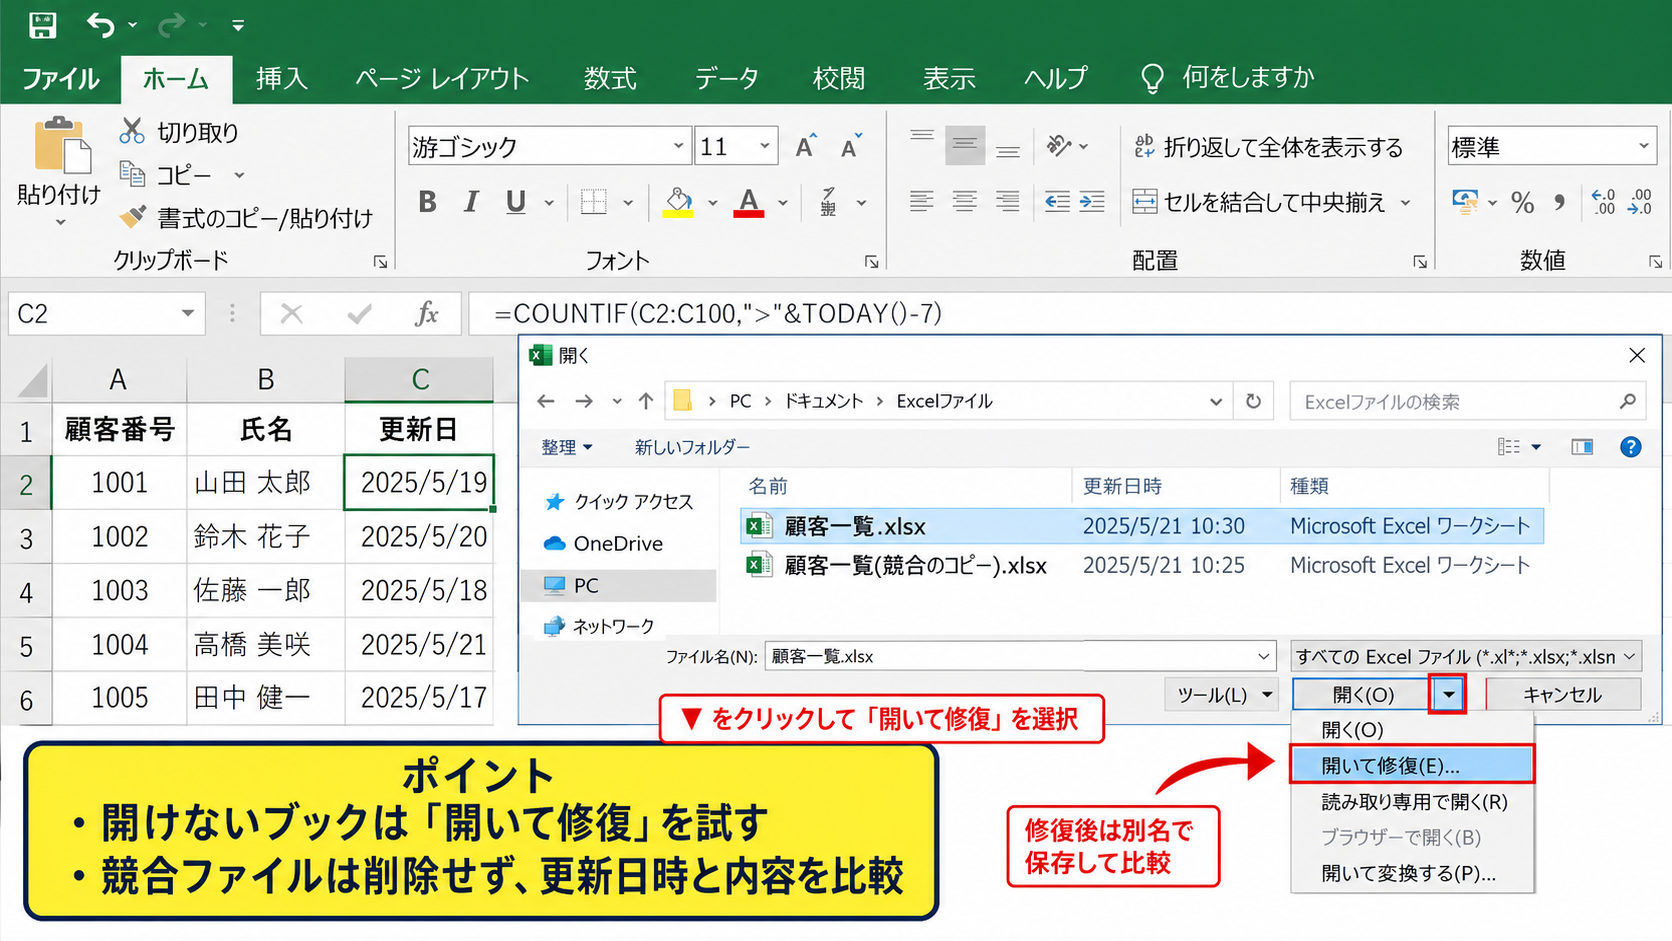Screen dimensions: 1672x941
Task: Click decrease indent icon
Action: pos(1057,202)
